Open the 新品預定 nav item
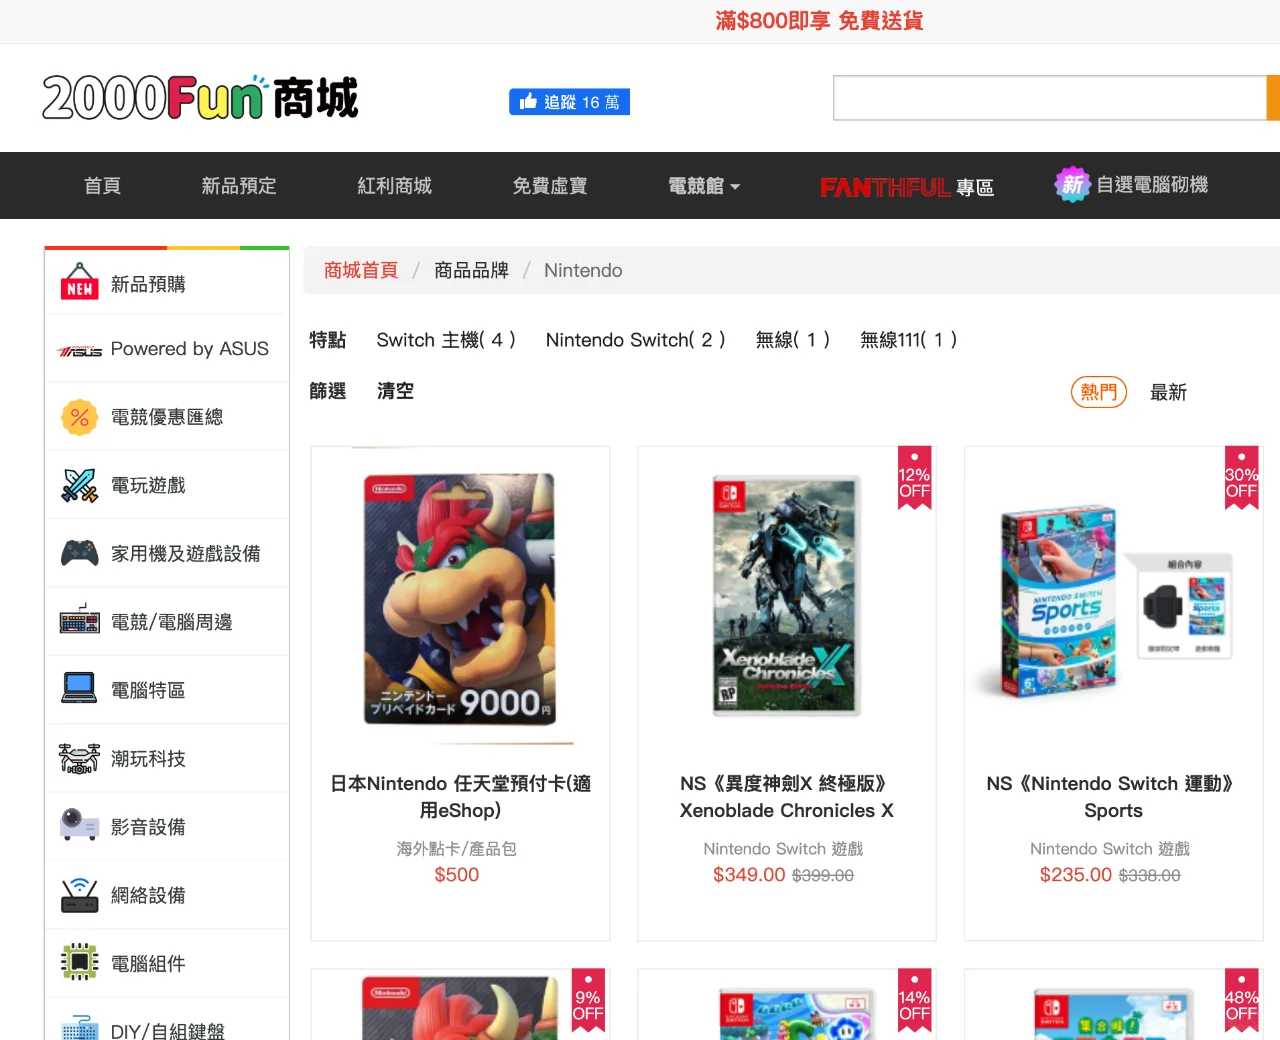1280x1040 pixels. click(x=239, y=186)
